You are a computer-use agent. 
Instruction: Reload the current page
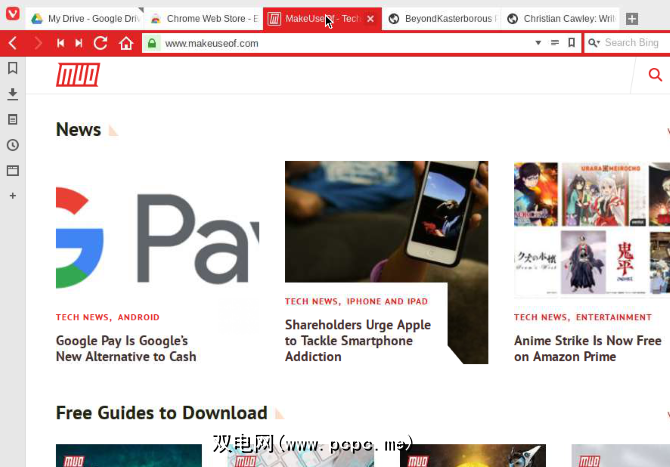pyautogui.click(x=100, y=43)
